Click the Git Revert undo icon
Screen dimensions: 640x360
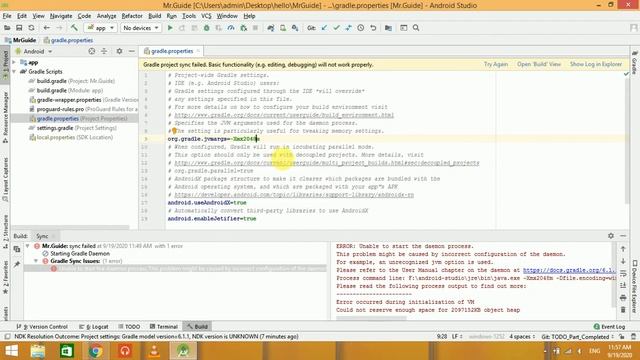(373, 28)
